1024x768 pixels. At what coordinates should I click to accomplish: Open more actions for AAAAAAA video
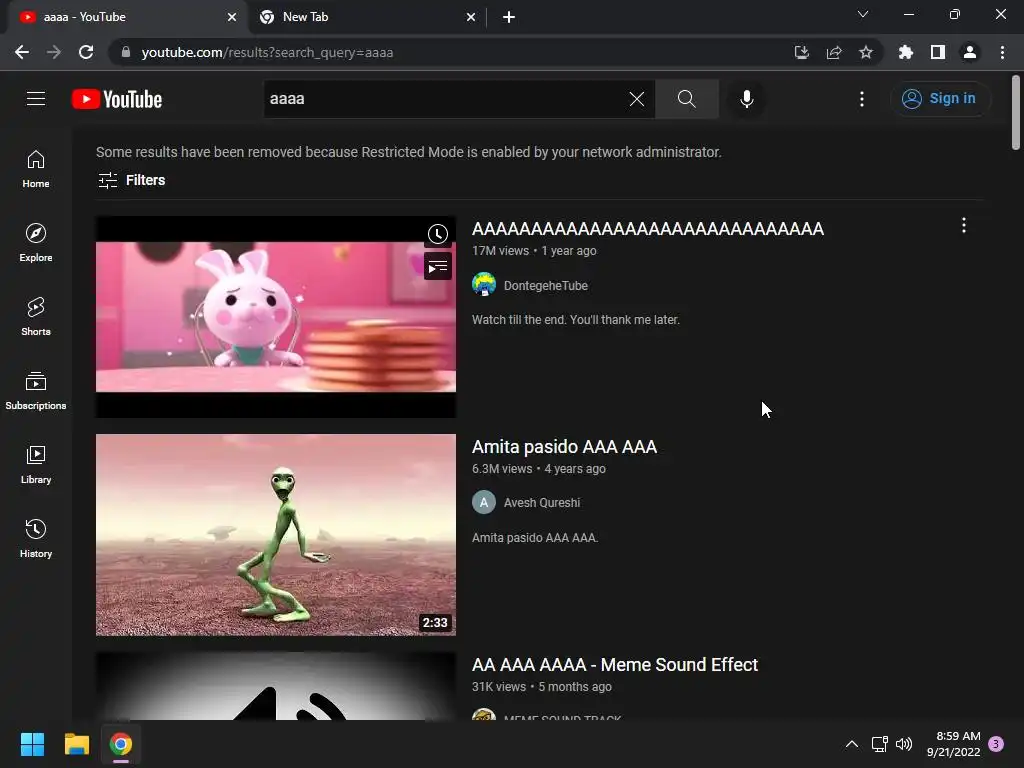coord(964,226)
